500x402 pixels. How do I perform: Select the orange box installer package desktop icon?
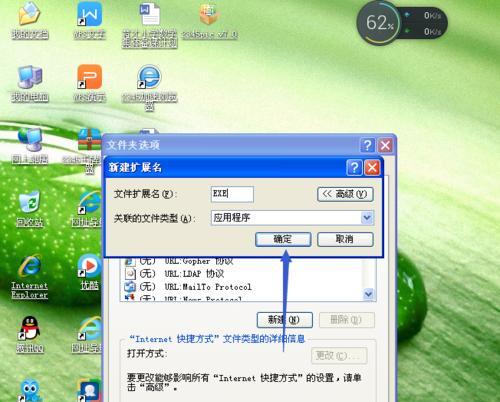pyautogui.click(x=210, y=20)
